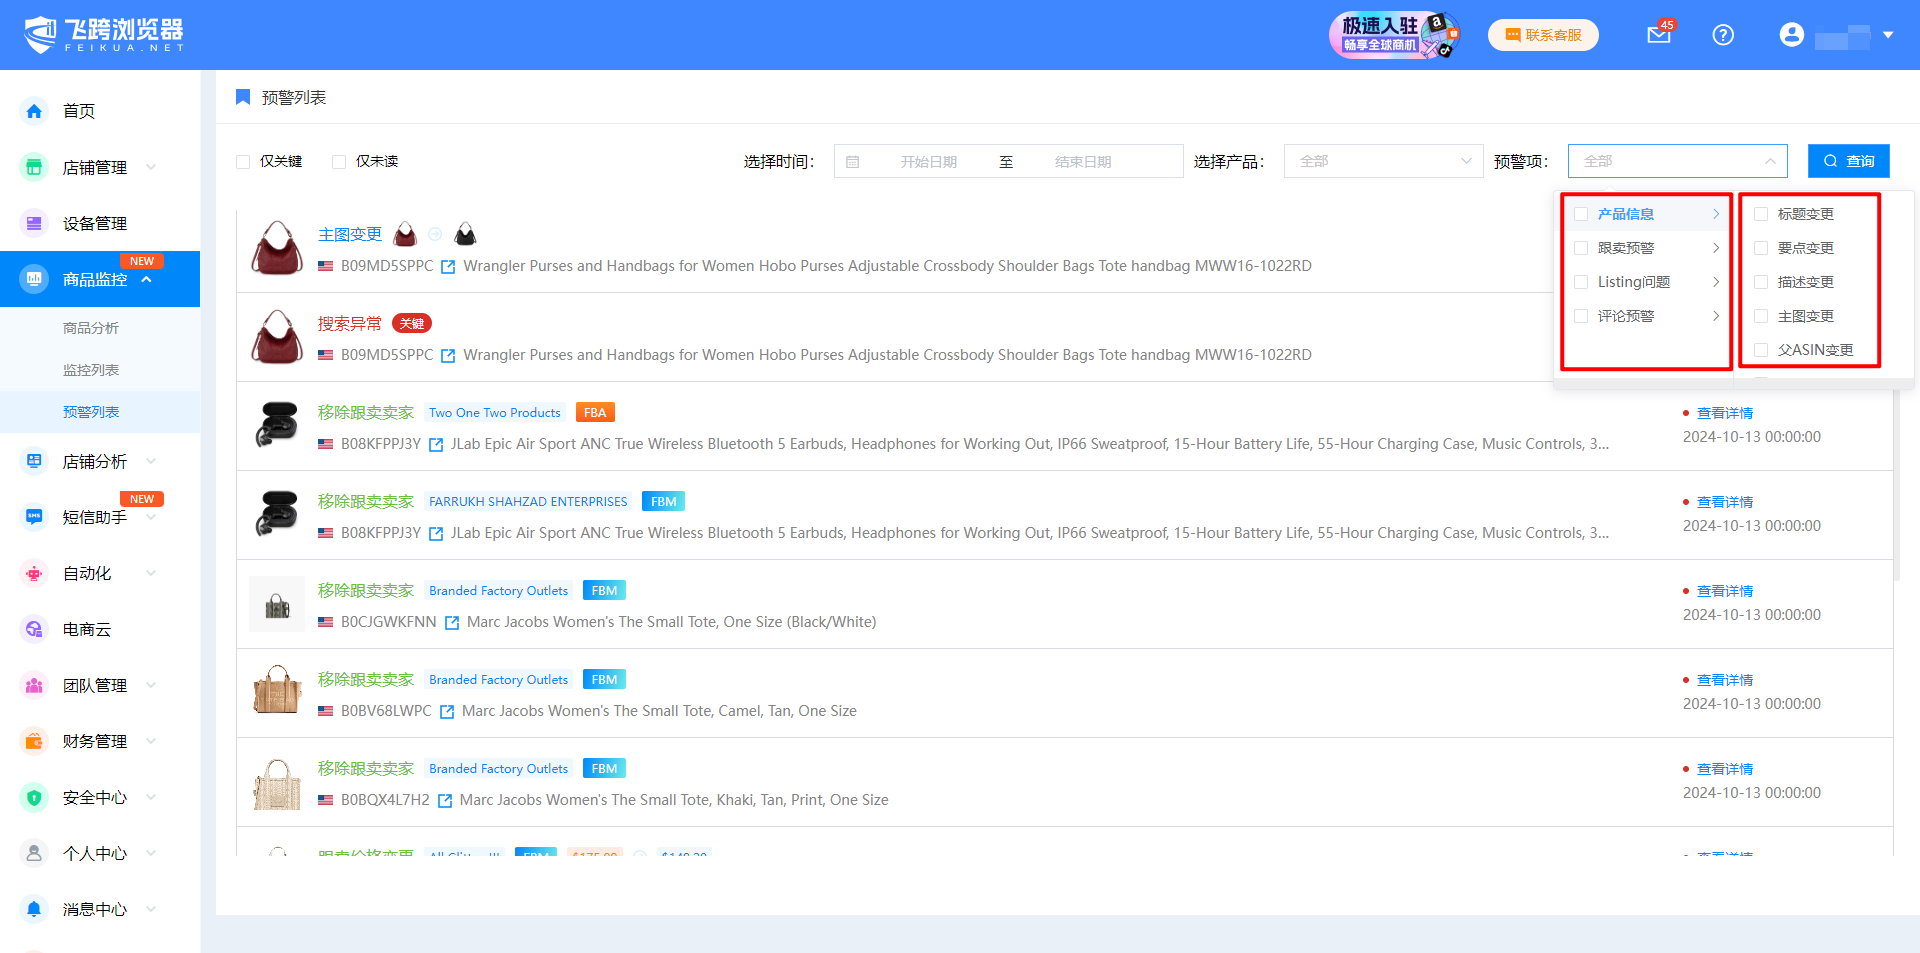This screenshot has height=953, width=1920.
Task: Click the 设备管理 sidebar icon
Action: click(x=34, y=223)
